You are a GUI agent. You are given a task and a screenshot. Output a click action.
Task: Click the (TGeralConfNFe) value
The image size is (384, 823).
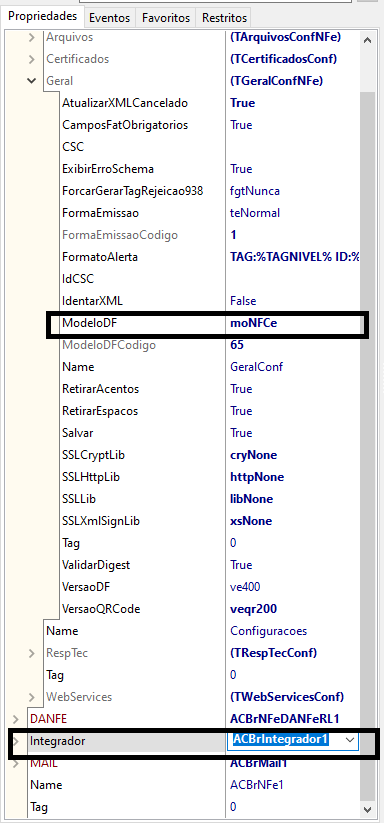click(276, 81)
